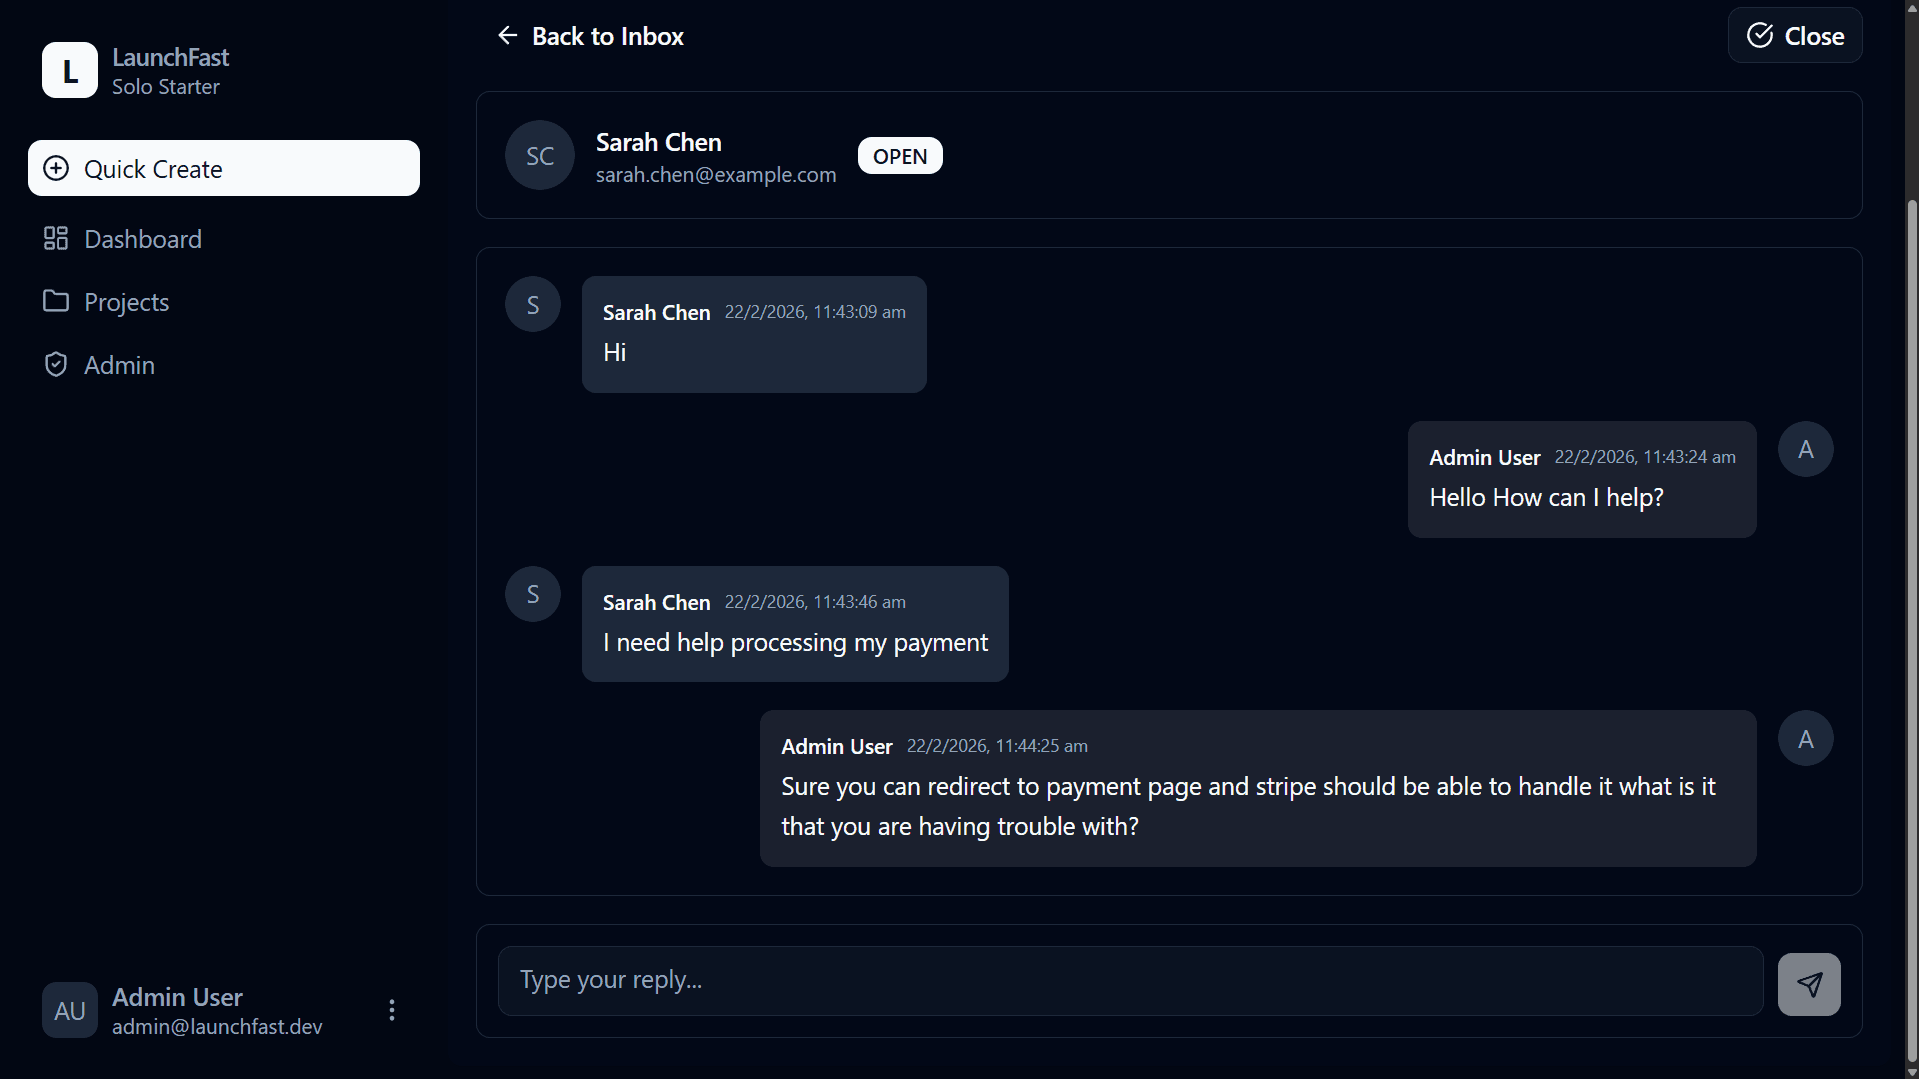Viewport: 1919px width, 1079px height.
Task: Click the SC avatar for Sarah Chen
Action: tap(540, 156)
